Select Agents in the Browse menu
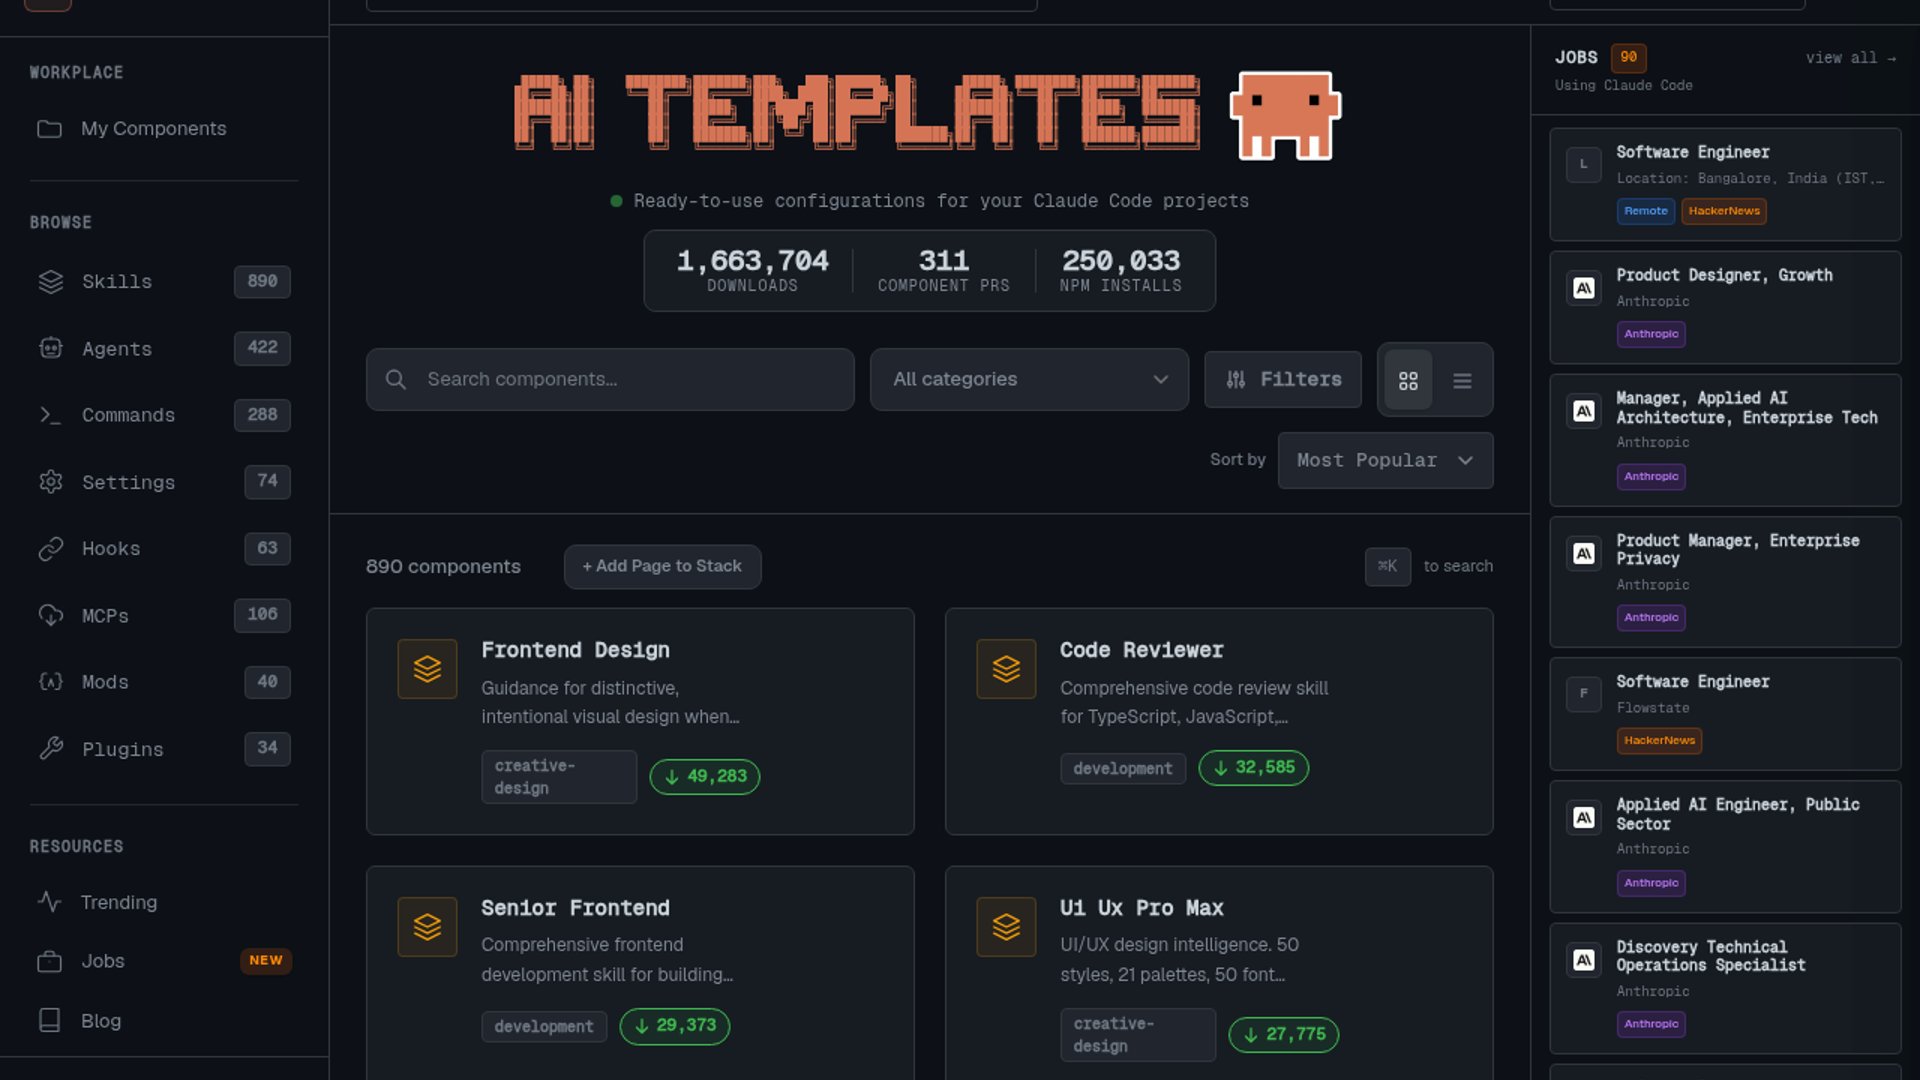 [164, 348]
